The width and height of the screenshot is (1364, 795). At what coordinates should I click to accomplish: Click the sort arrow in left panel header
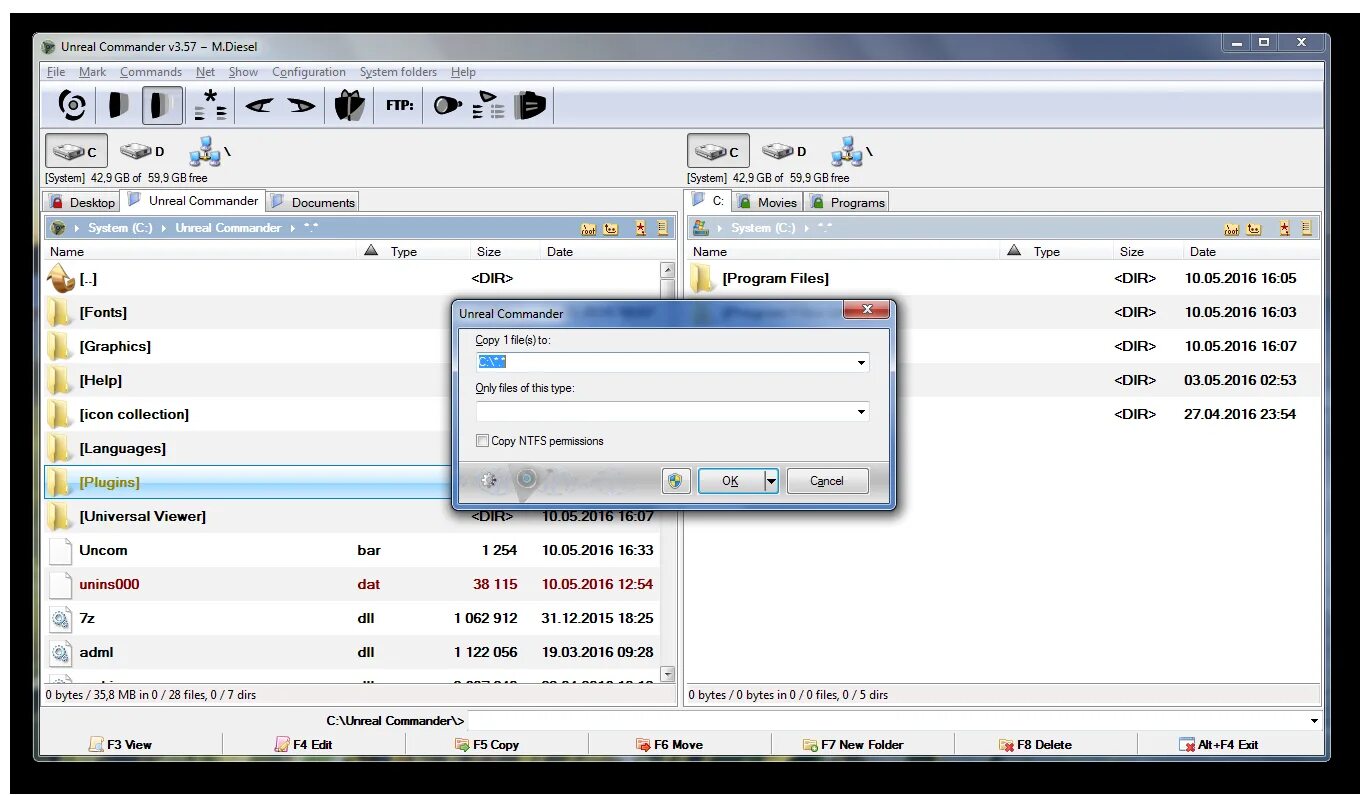[x=372, y=250]
